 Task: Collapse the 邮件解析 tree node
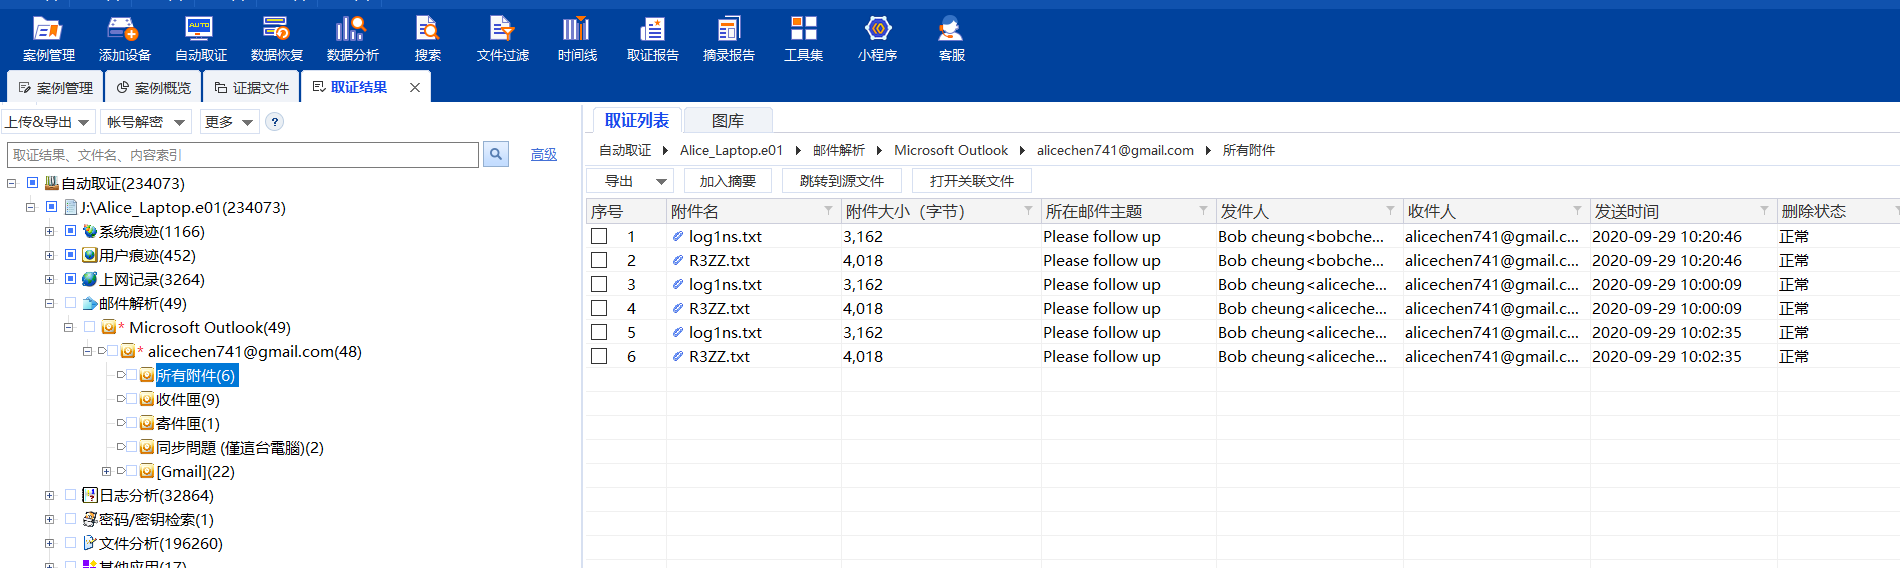[x=49, y=303]
